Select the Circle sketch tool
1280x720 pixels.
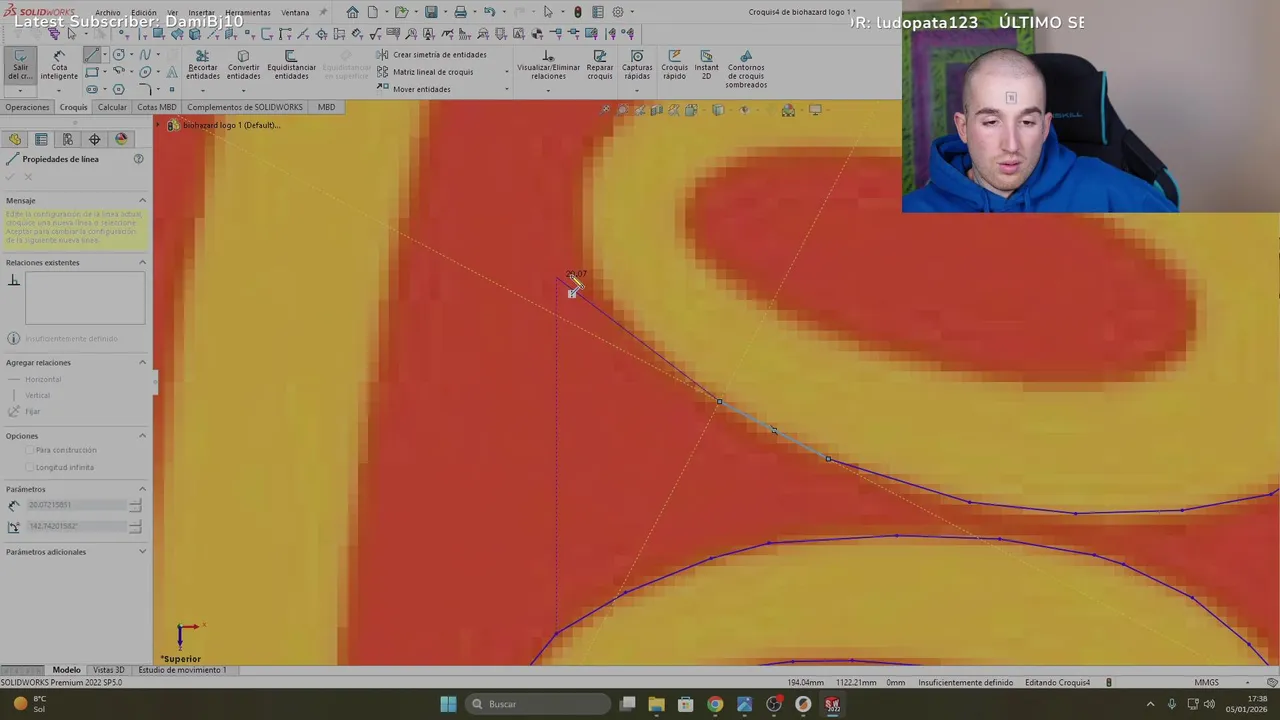tap(119, 55)
